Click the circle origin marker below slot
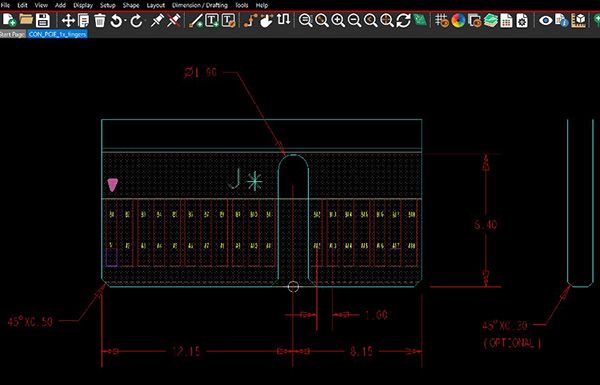The image size is (600, 385). [293, 286]
